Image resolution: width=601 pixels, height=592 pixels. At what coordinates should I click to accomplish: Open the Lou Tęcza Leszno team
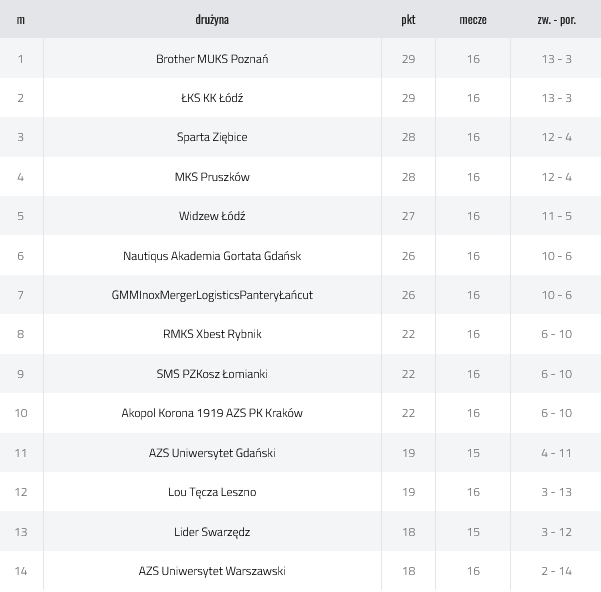(212, 492)
